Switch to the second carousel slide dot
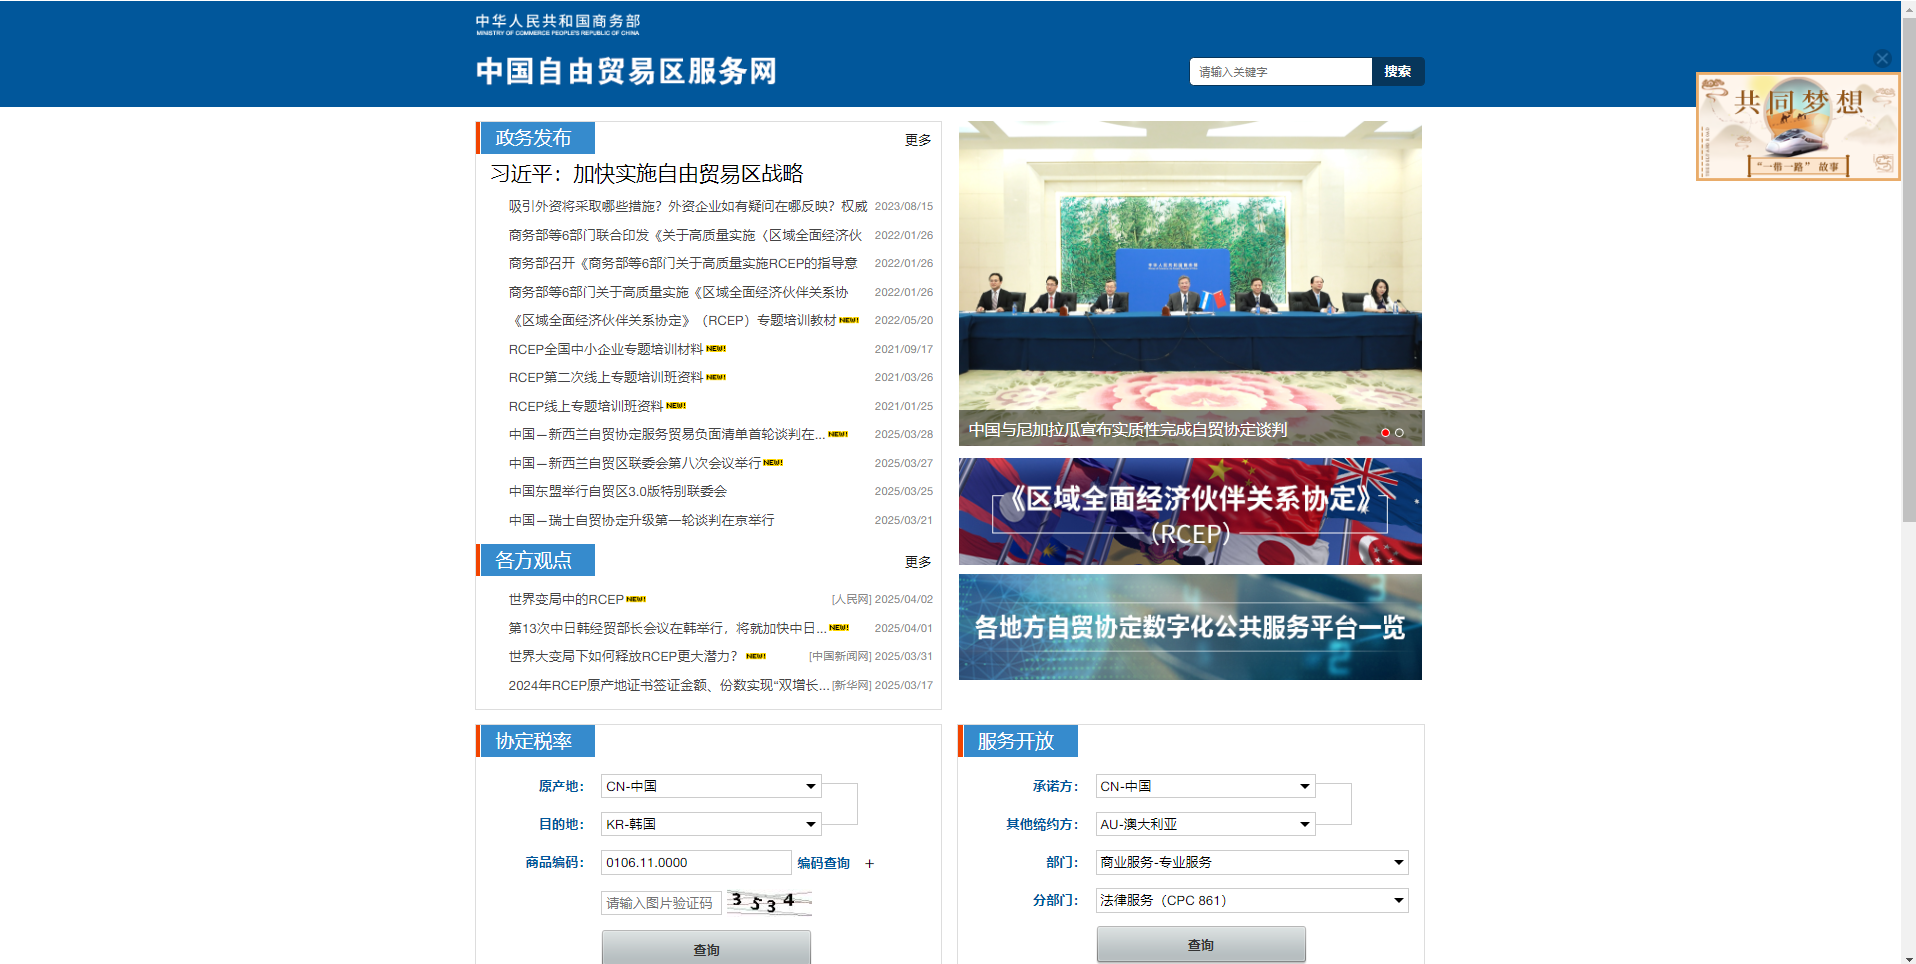 1399,433
